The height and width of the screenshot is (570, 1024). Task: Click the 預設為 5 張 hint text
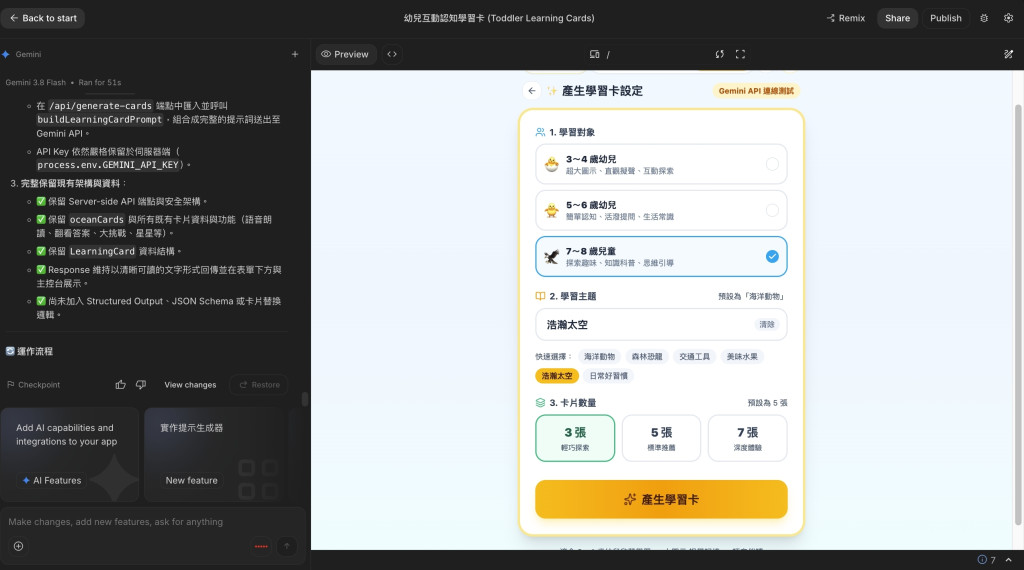[767, 403]
